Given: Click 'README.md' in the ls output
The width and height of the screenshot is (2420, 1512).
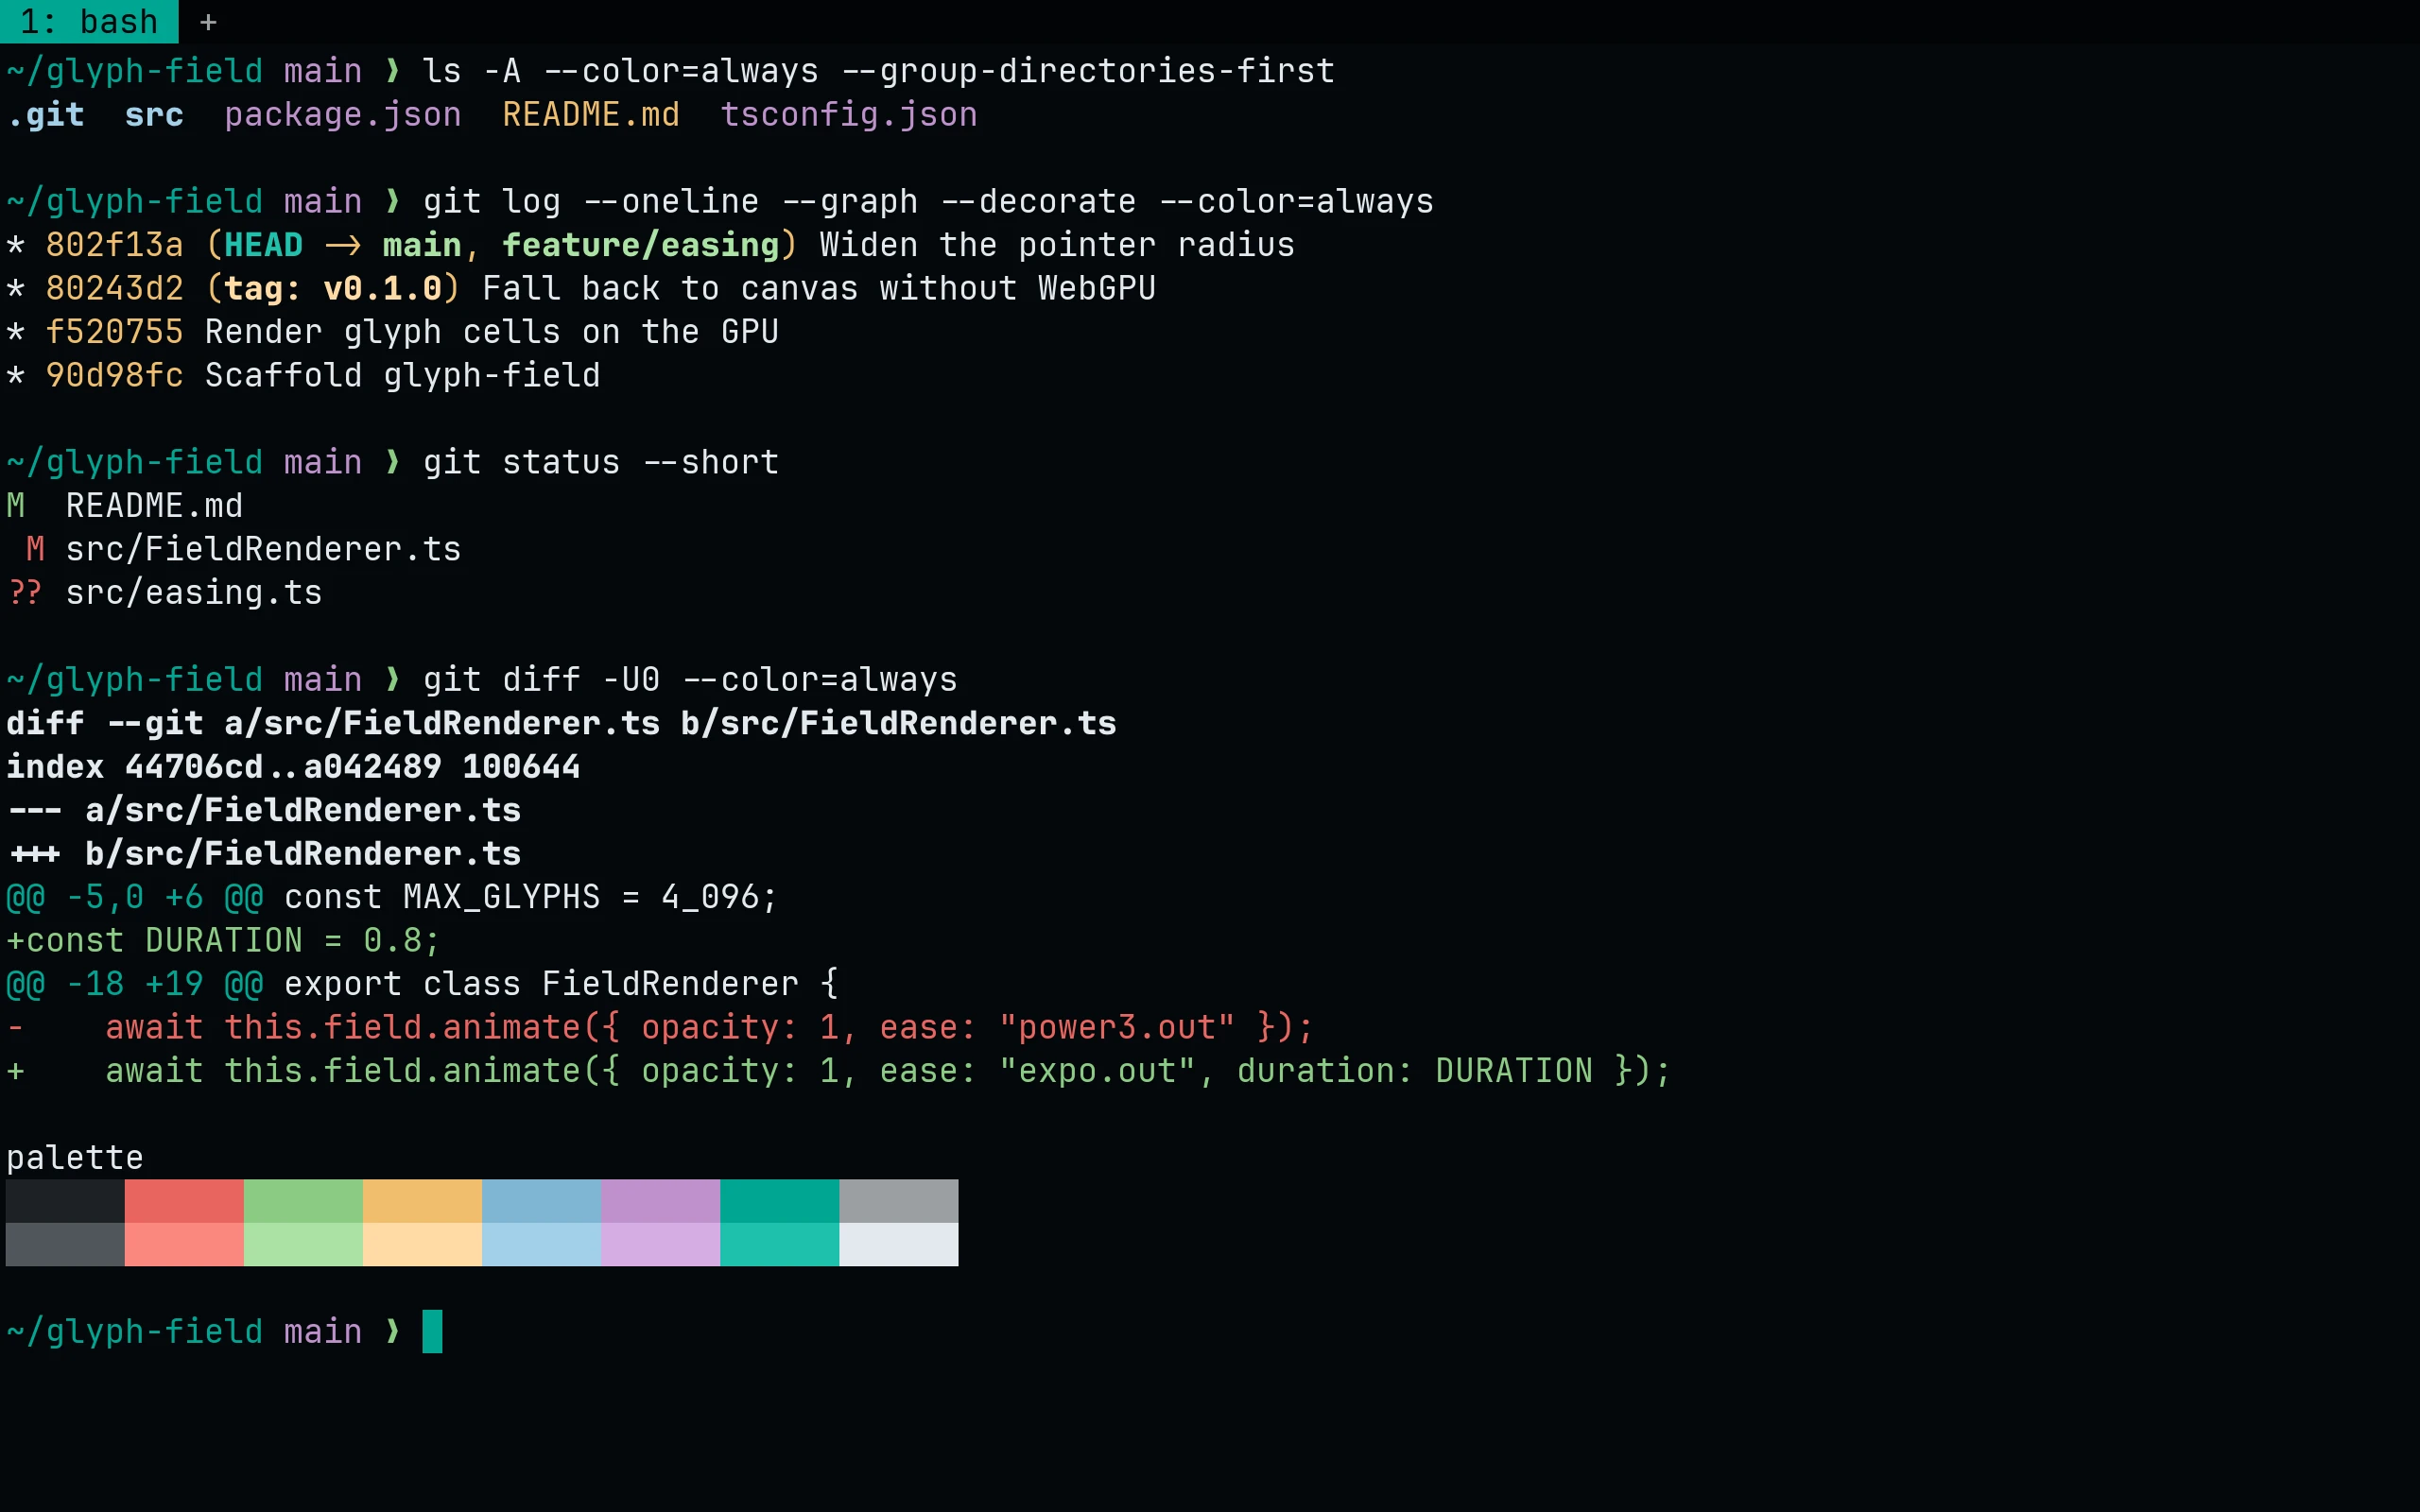Looking at the screenshot, I should tap(591, 115).
